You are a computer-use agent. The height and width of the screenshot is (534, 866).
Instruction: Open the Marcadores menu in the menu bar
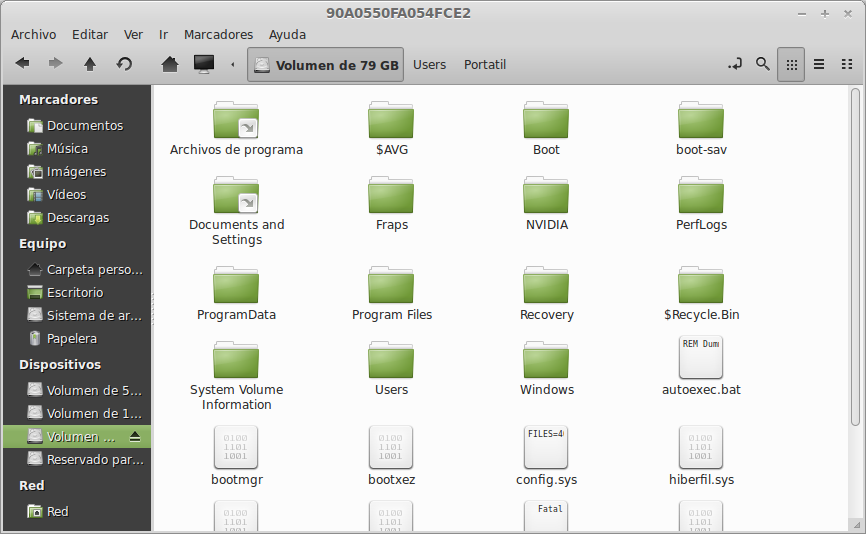coord(218,34)
